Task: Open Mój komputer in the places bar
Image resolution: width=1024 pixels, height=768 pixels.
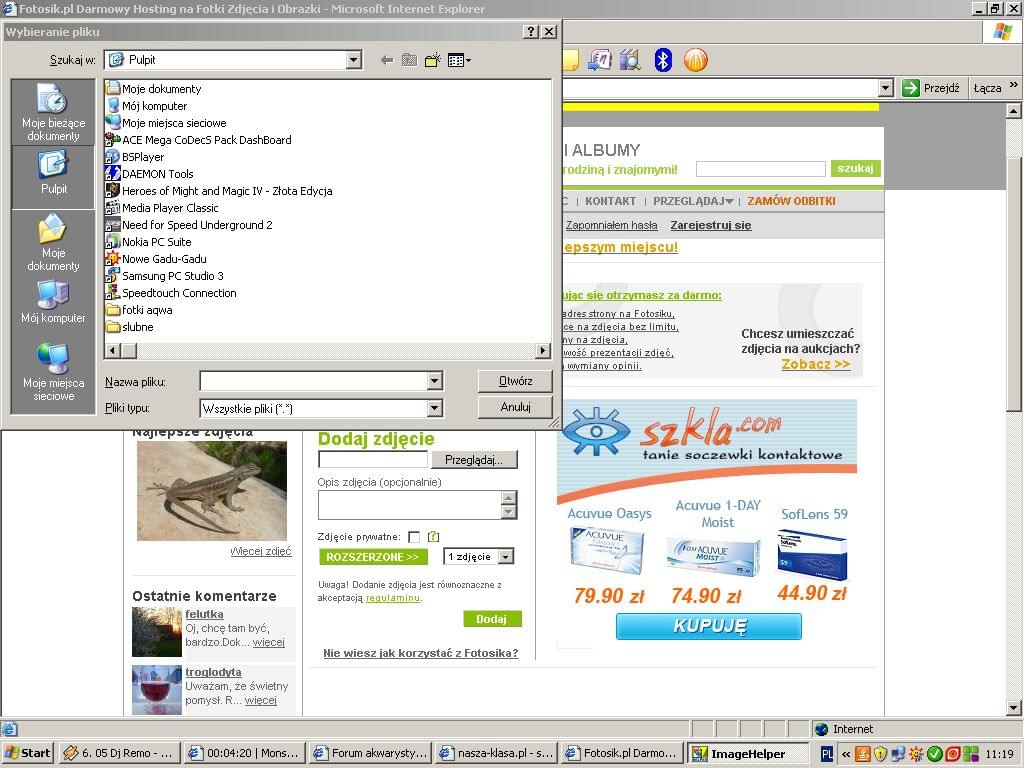Action: [x=54, y=302]
